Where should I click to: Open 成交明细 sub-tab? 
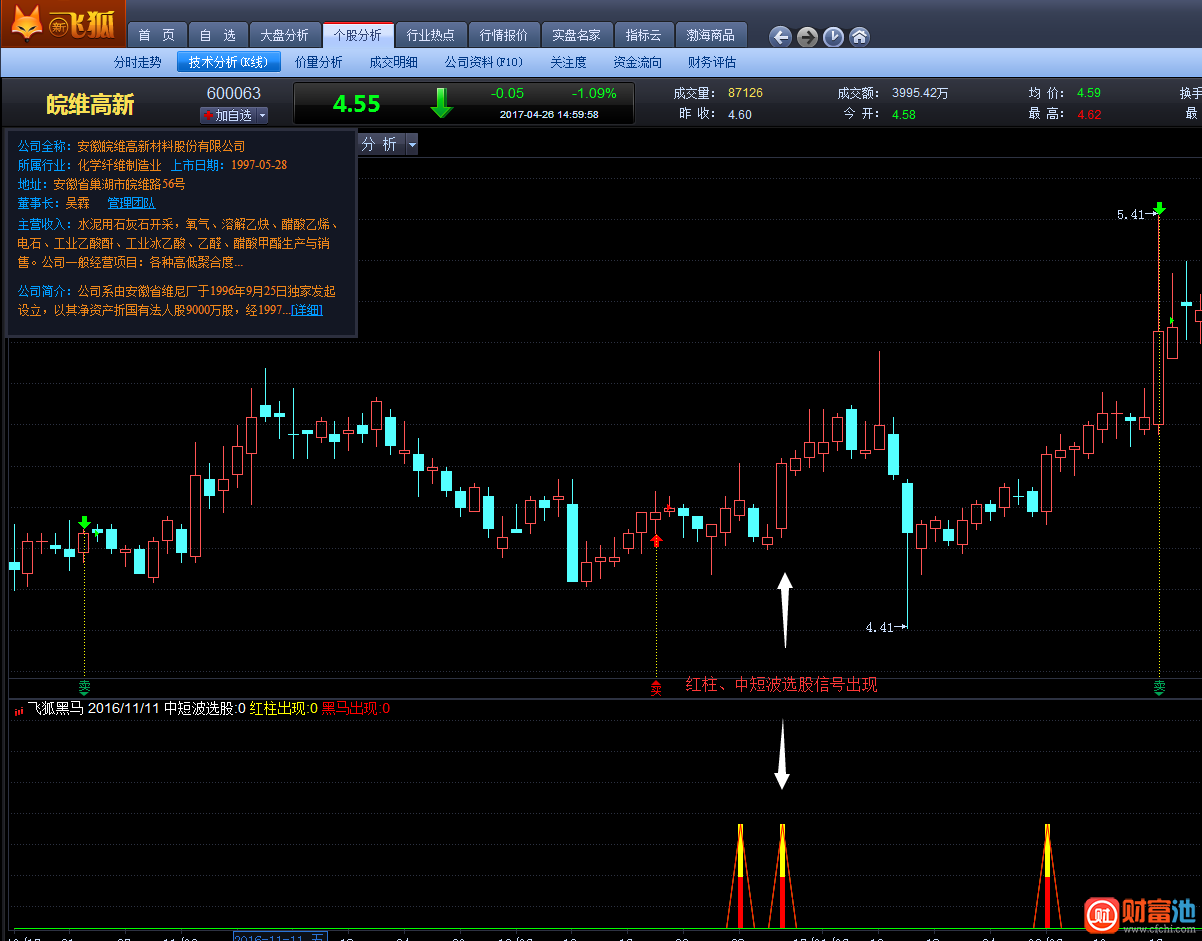click(393, 62)
